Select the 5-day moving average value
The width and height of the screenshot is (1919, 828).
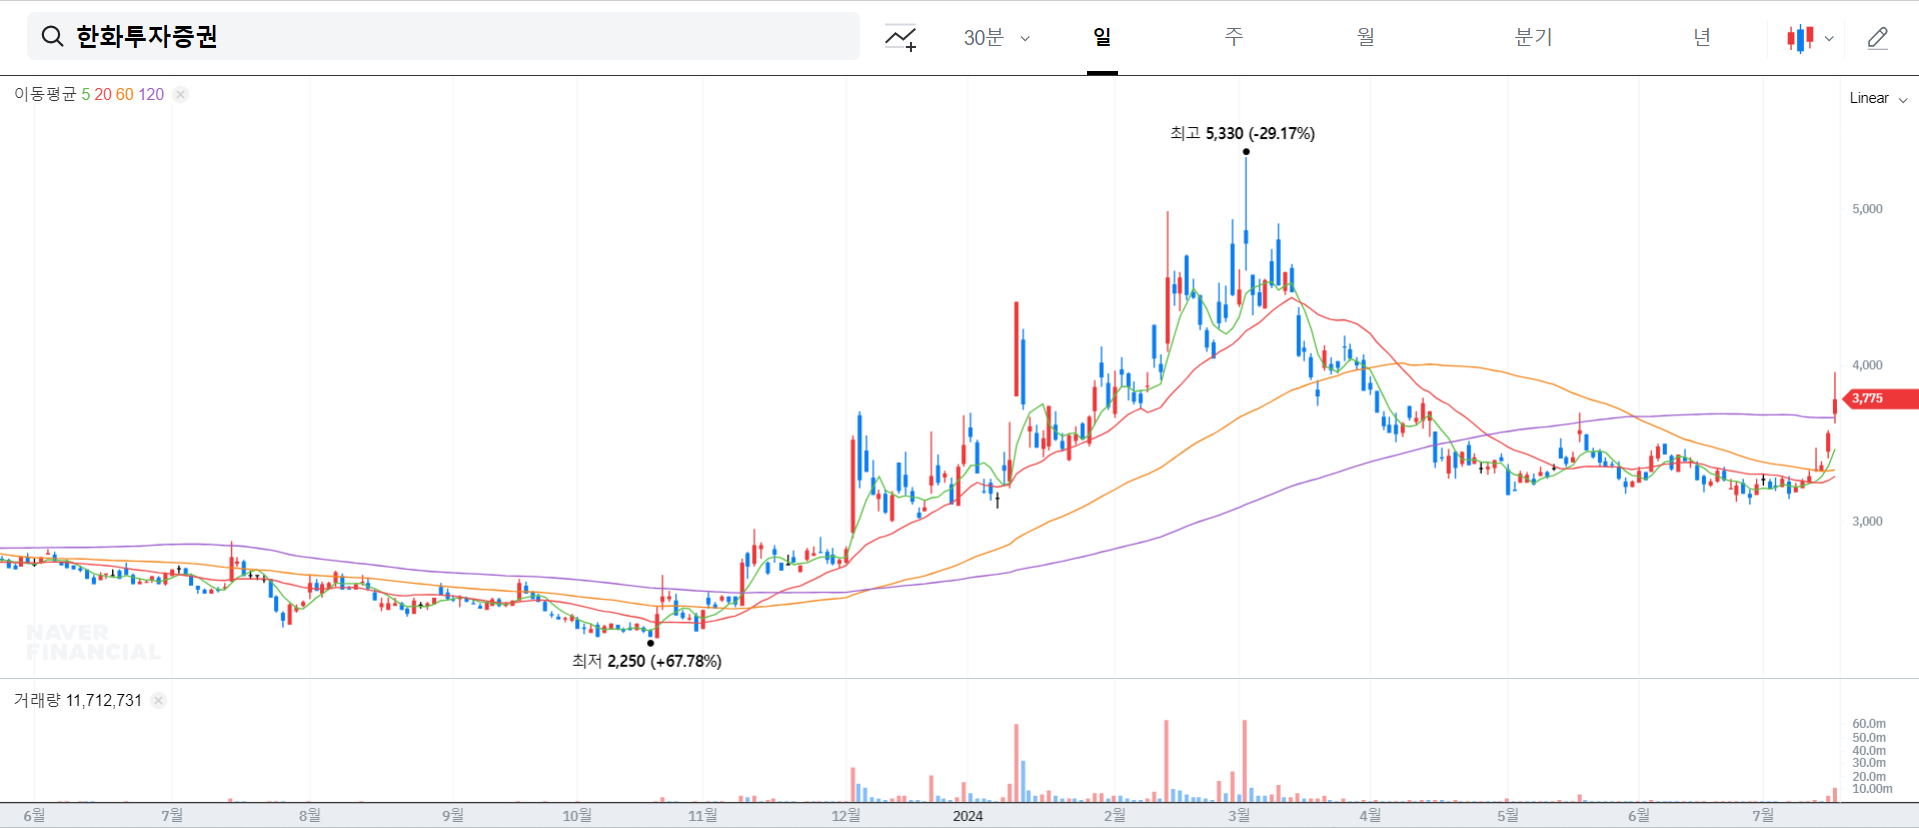click(86, 94)
